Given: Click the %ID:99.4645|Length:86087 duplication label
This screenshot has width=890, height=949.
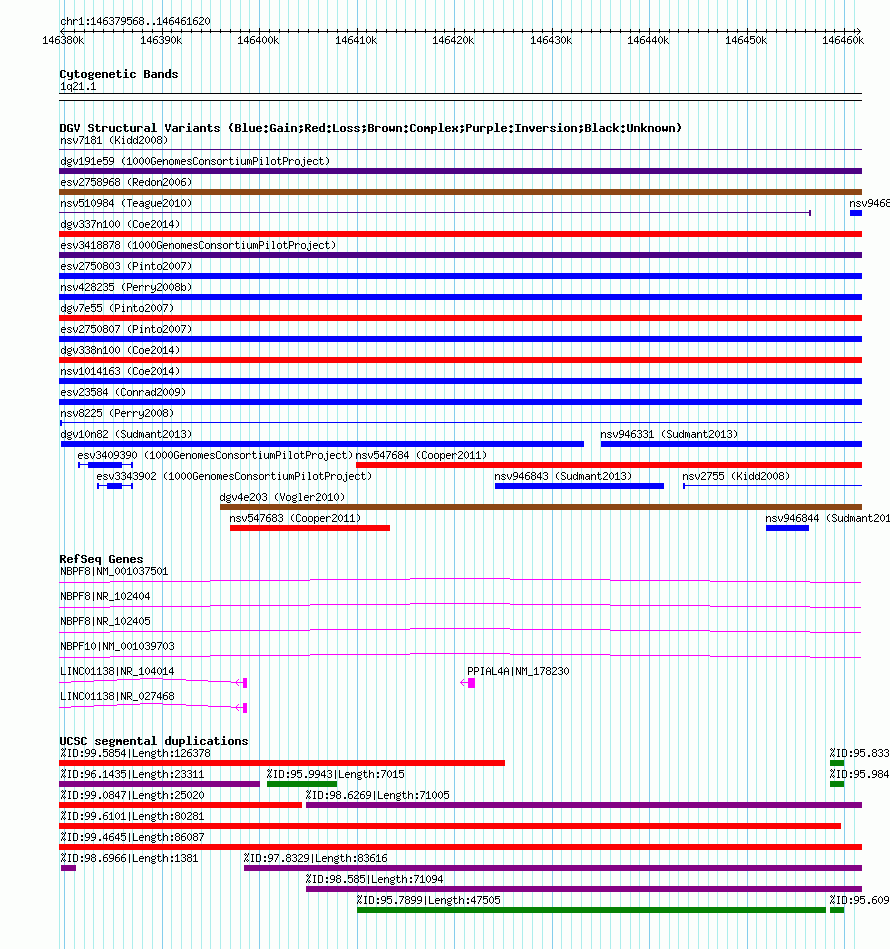Looking at the screenshot, I should [132, 838].
